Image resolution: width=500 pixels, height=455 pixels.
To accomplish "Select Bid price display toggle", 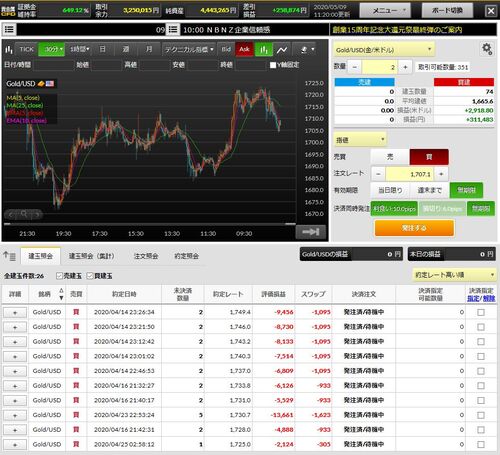I will point(226,49).
